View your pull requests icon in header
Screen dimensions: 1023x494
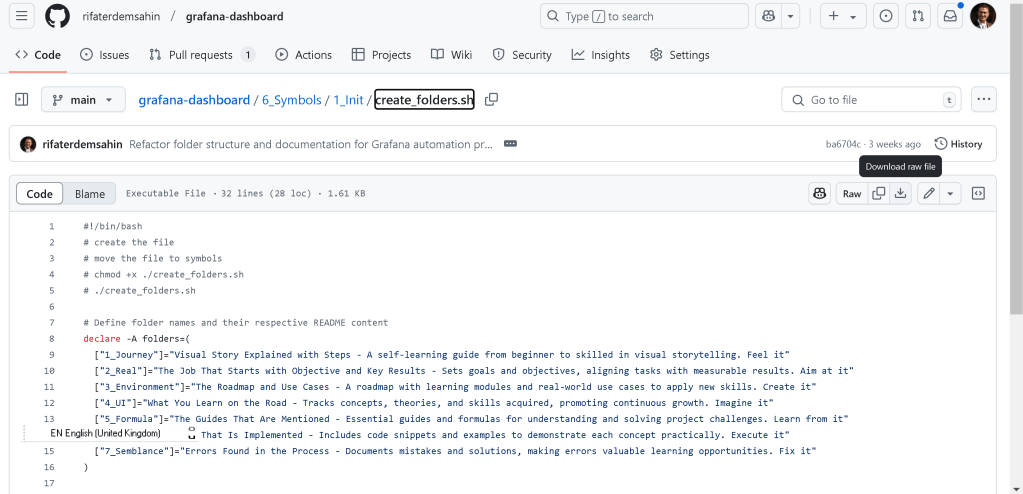click(x=918, y=16)
